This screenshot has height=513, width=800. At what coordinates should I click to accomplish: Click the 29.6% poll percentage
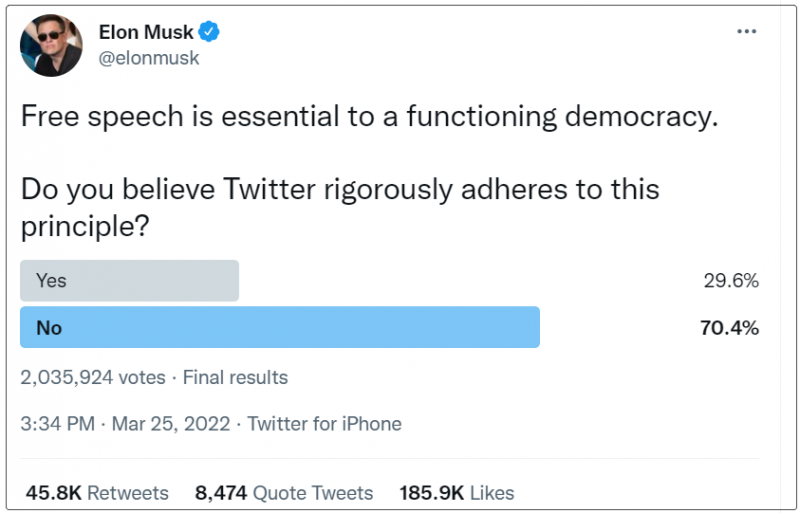pyautogui.click(x=731, y=281)
